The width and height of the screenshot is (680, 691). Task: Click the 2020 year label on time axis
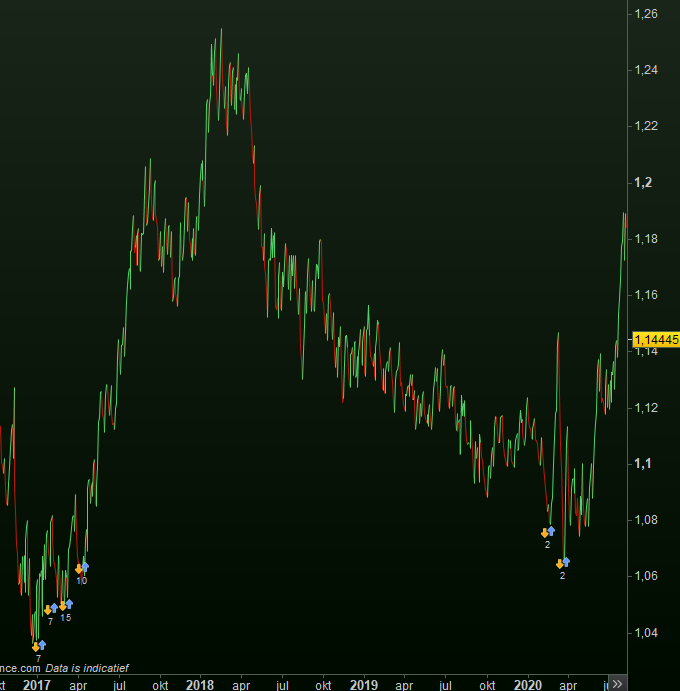click(x=528, y=685)
